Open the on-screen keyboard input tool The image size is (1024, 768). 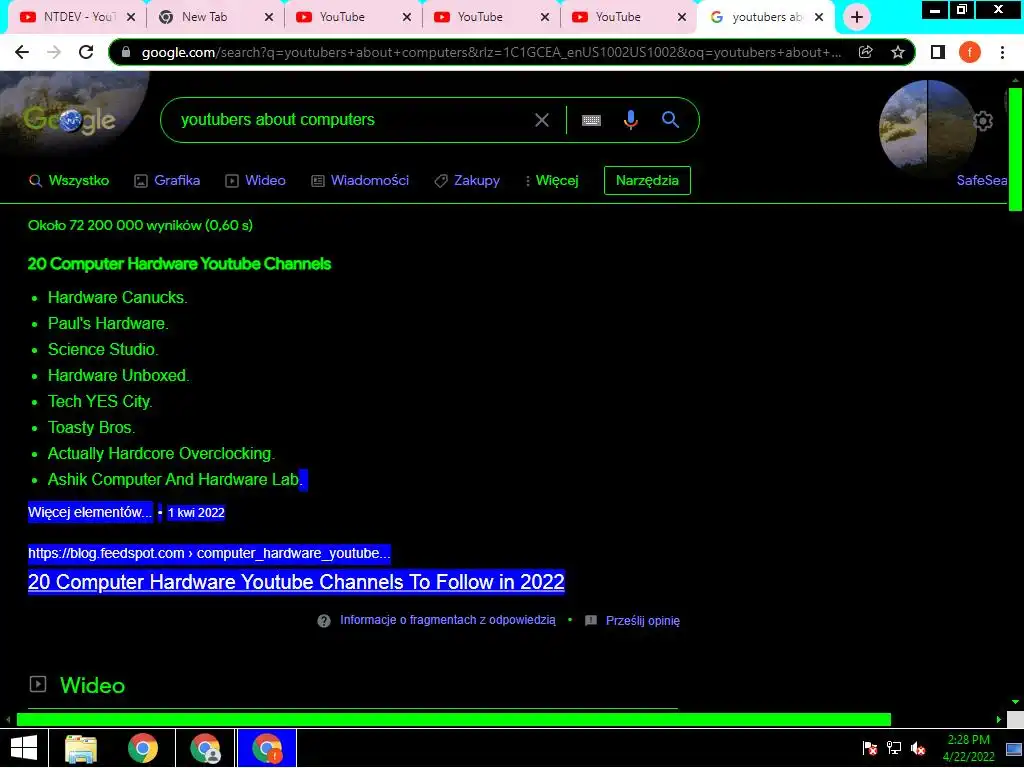tap(591, 120)
